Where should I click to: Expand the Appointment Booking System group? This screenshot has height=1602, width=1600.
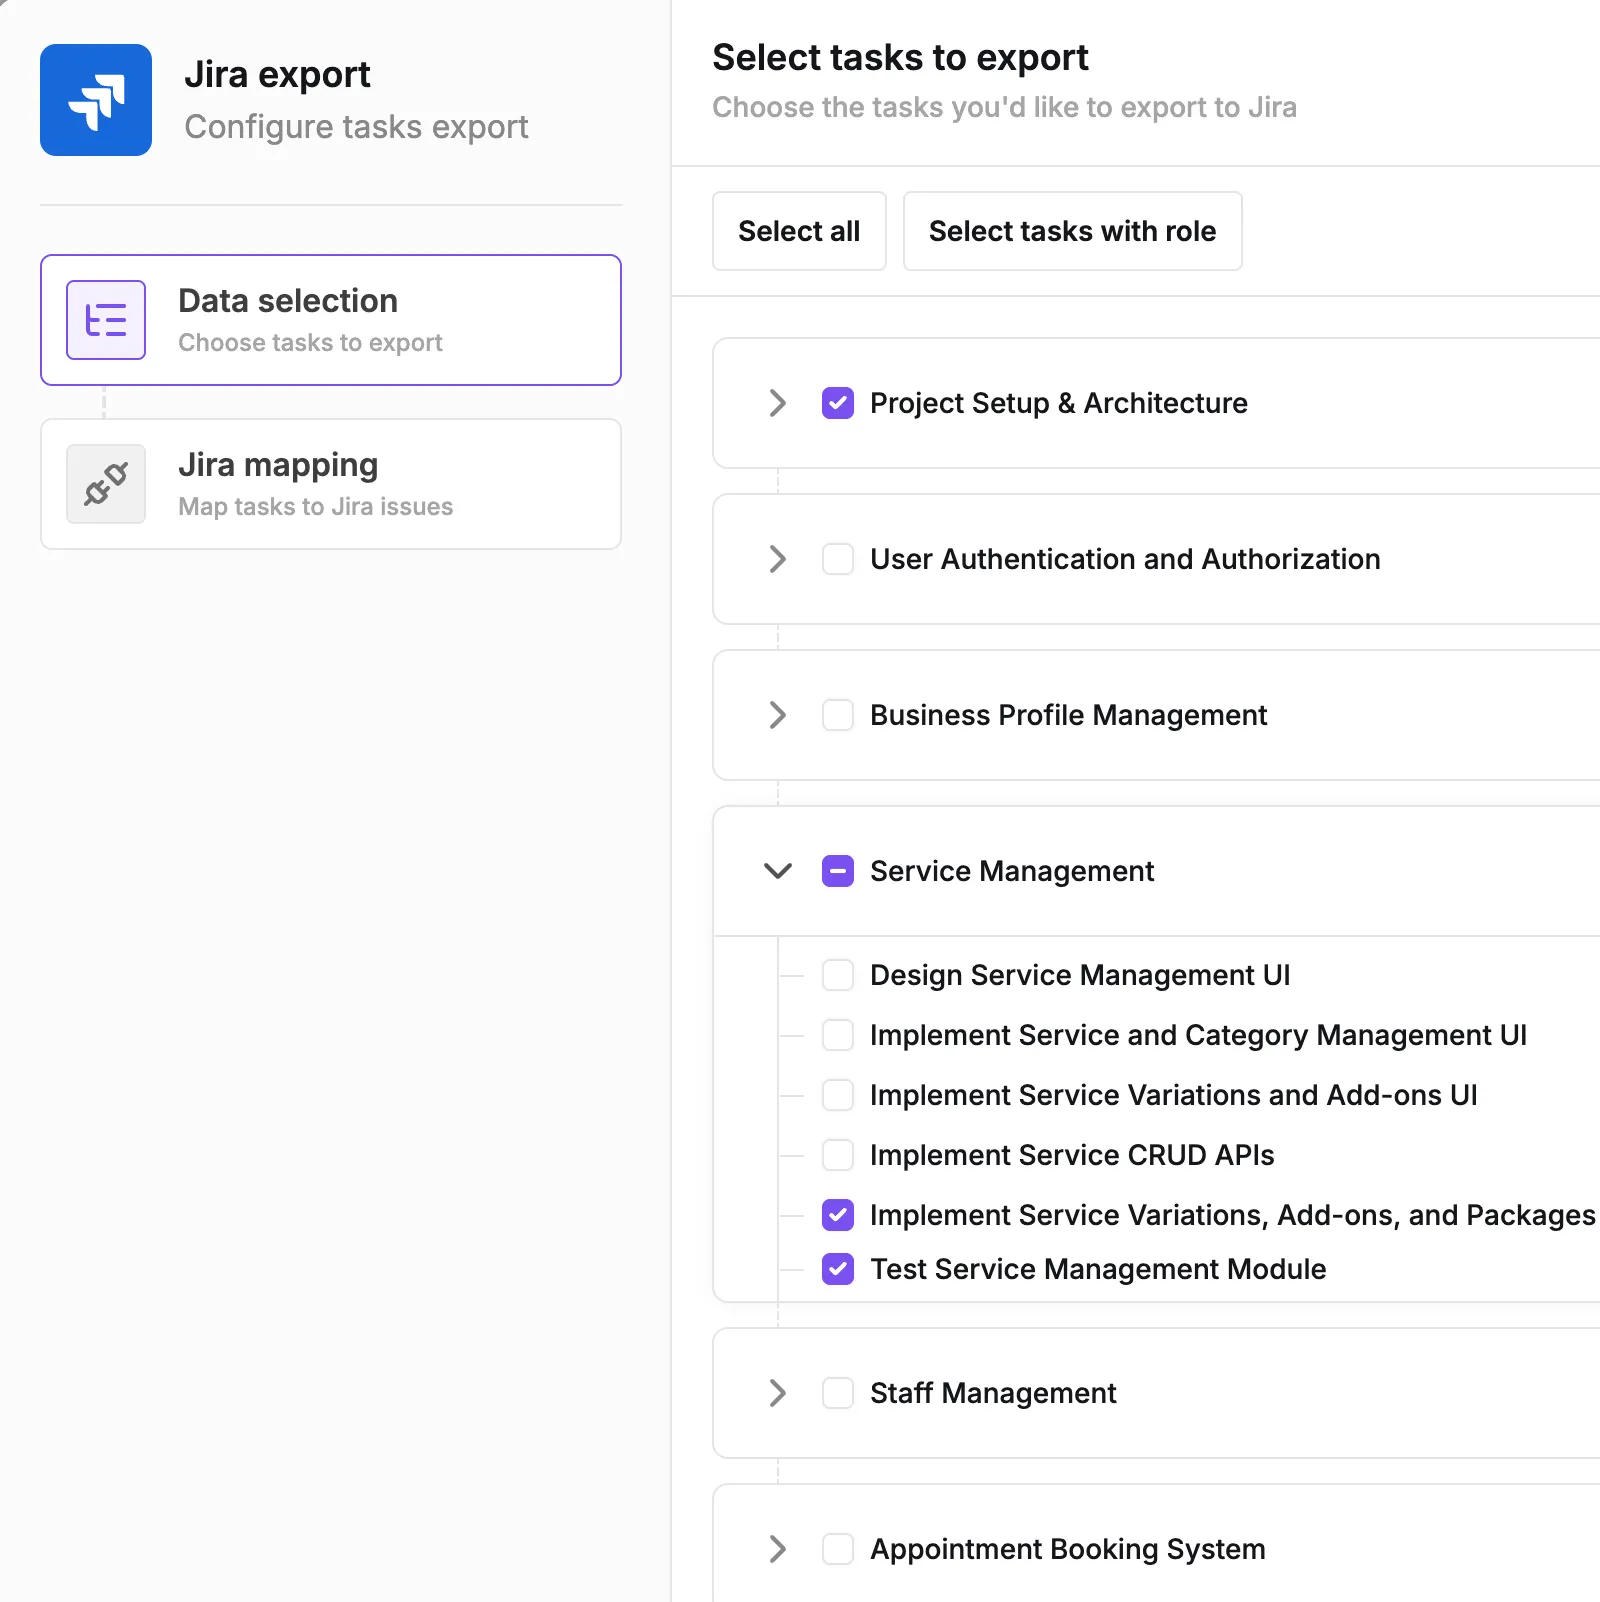click(x=778, y=1549)
